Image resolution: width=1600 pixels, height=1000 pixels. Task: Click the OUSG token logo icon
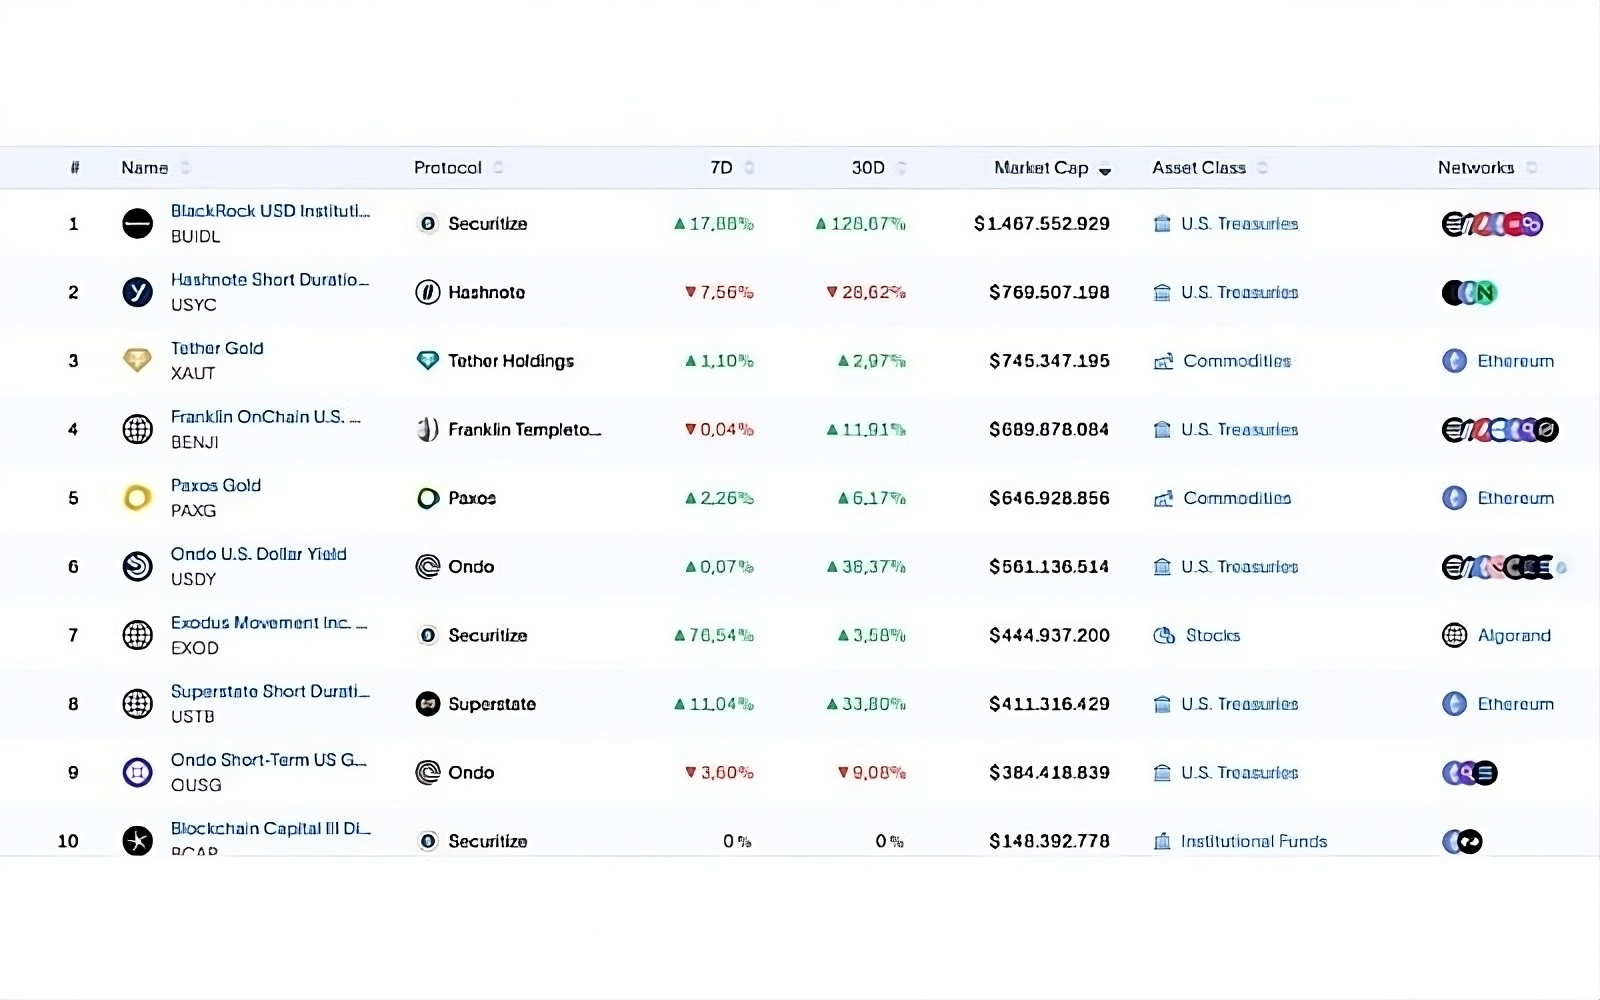point(137,773)
